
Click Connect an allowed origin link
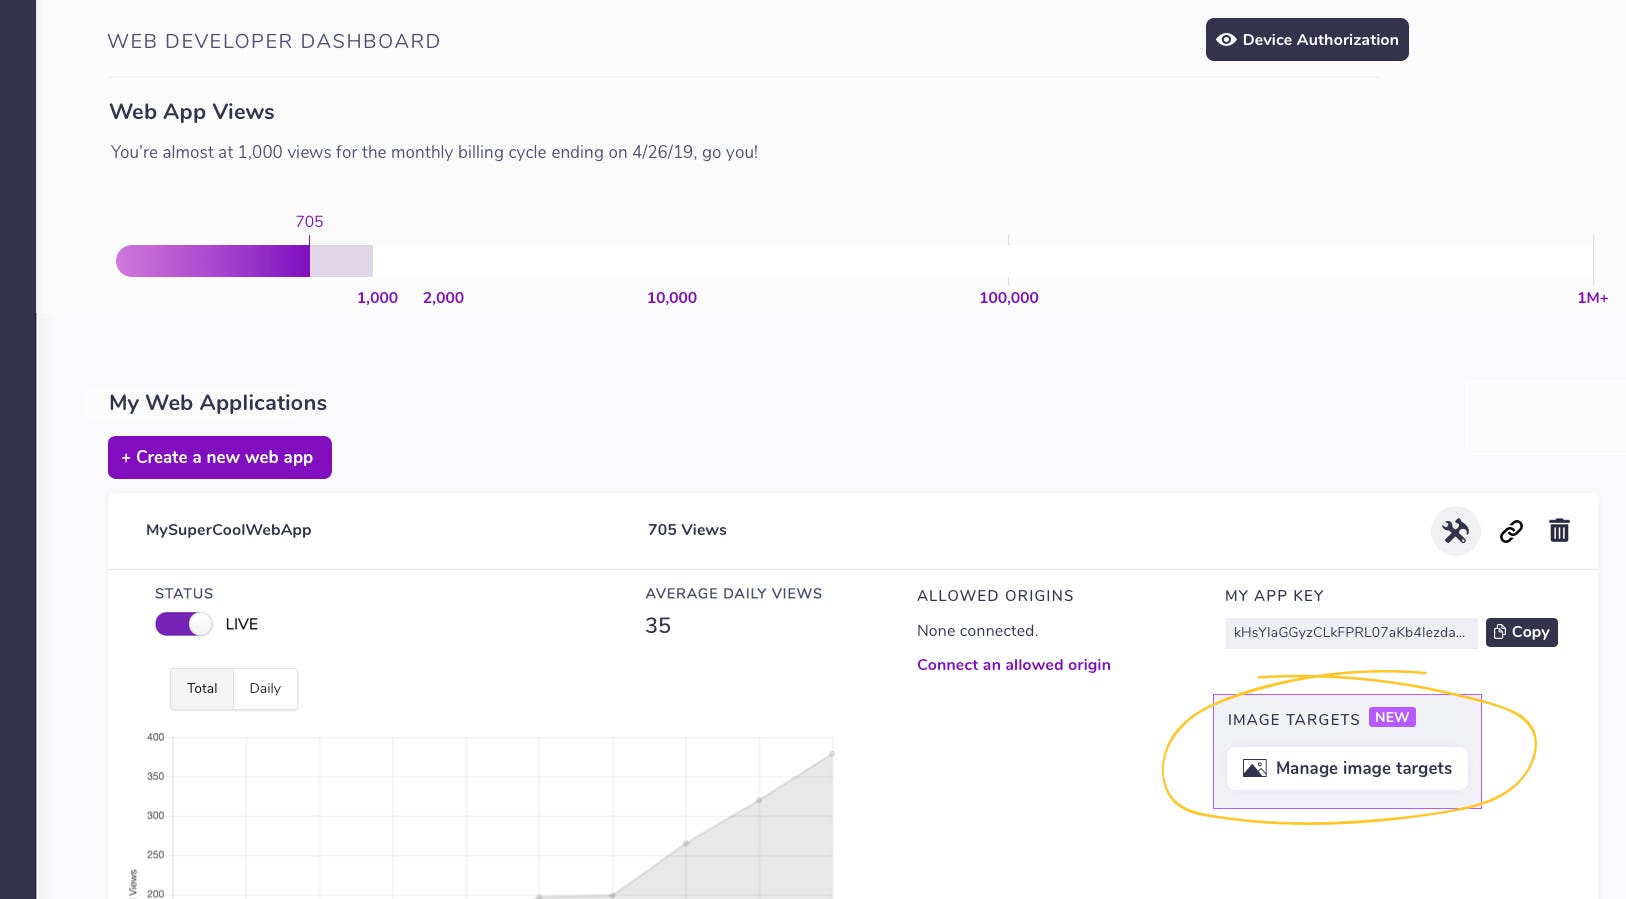(x=1014, y=665)
